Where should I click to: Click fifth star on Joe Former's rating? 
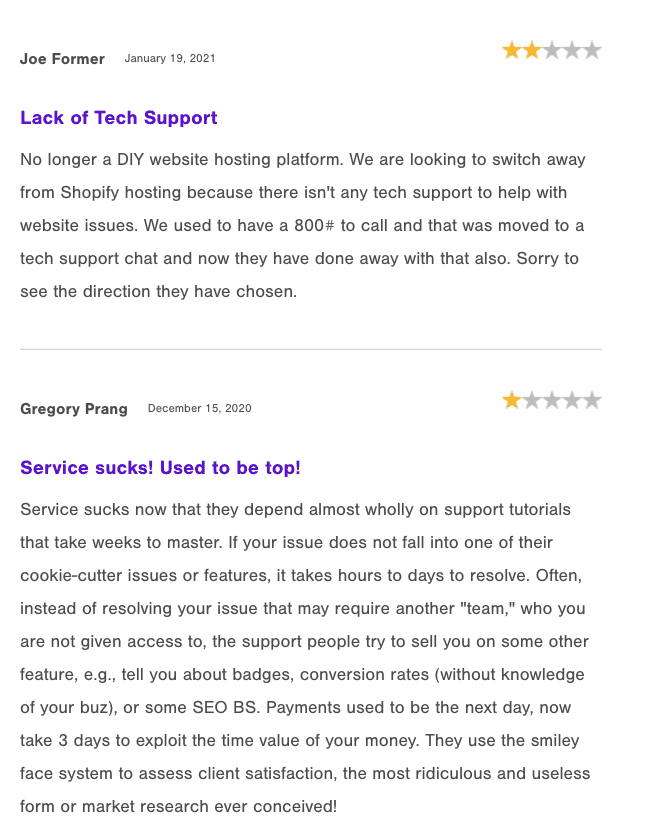pos(592,50)
